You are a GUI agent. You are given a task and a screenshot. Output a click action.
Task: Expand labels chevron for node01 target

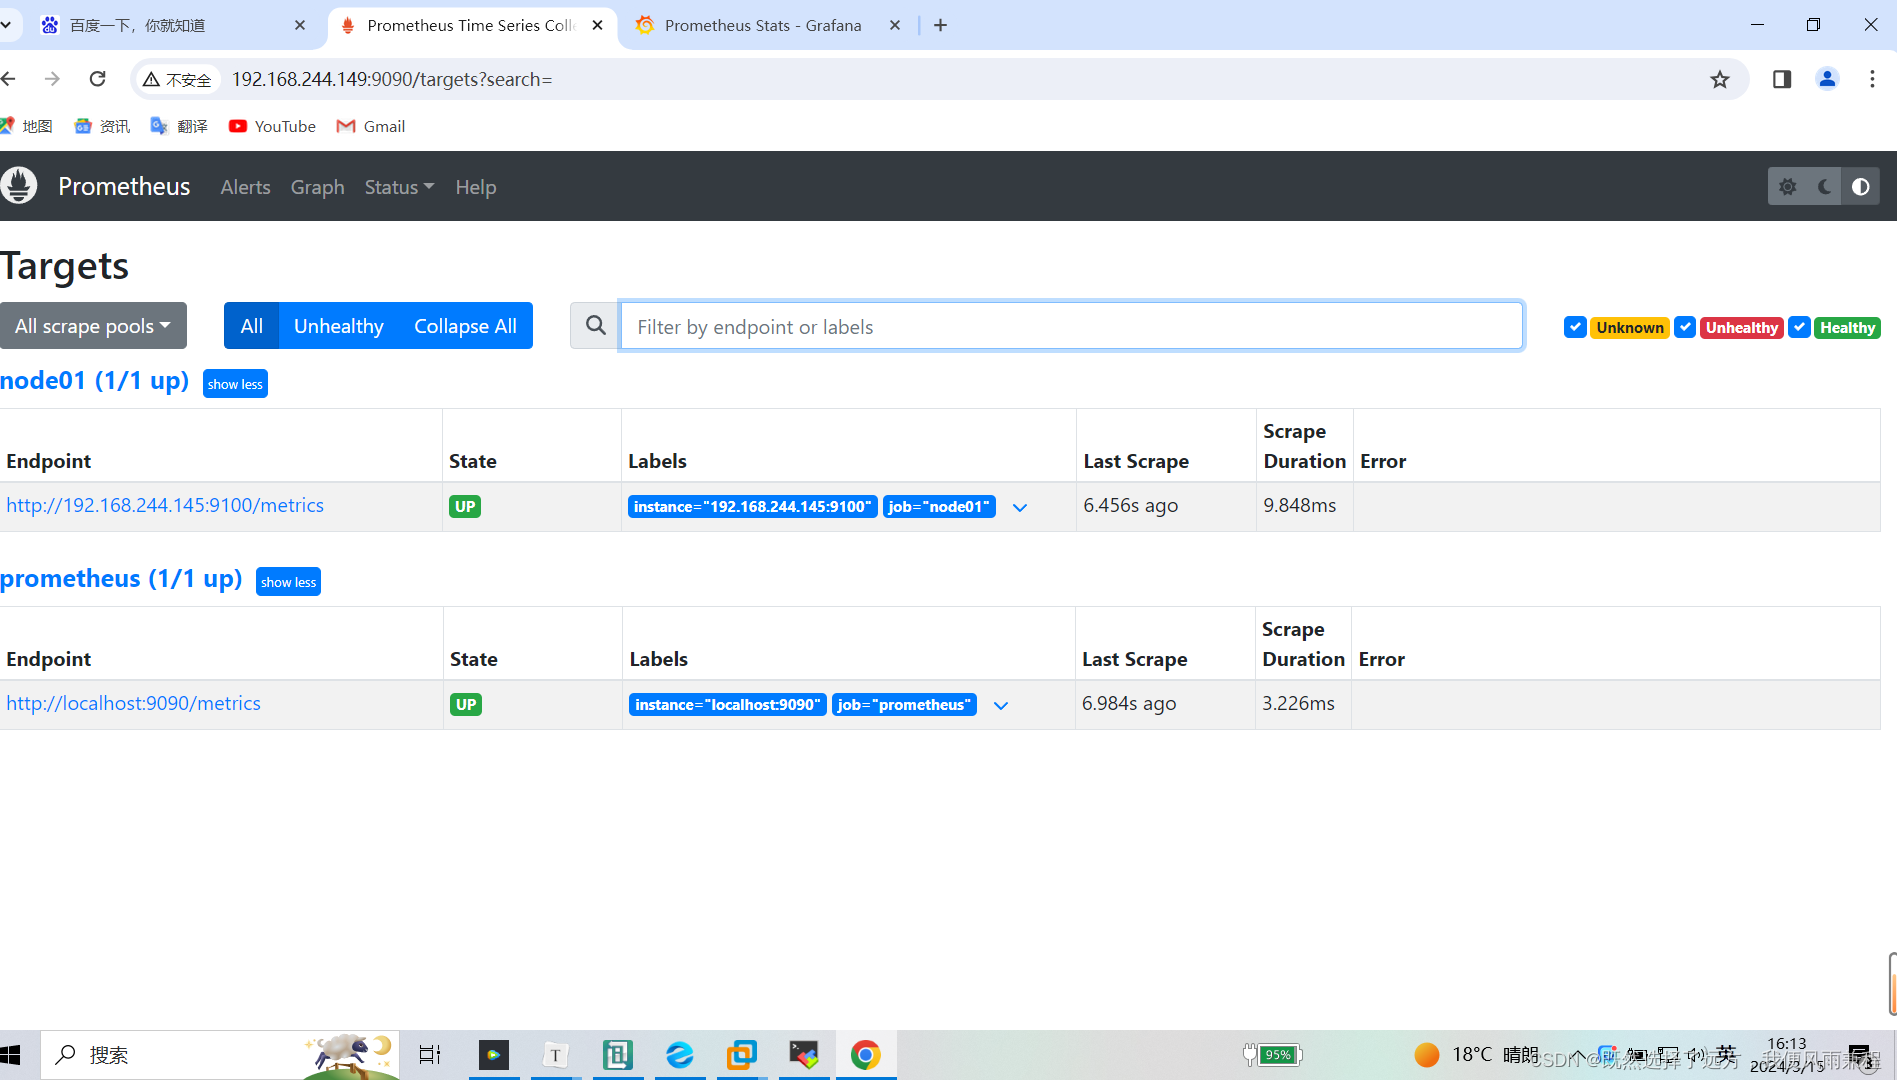1019,507
